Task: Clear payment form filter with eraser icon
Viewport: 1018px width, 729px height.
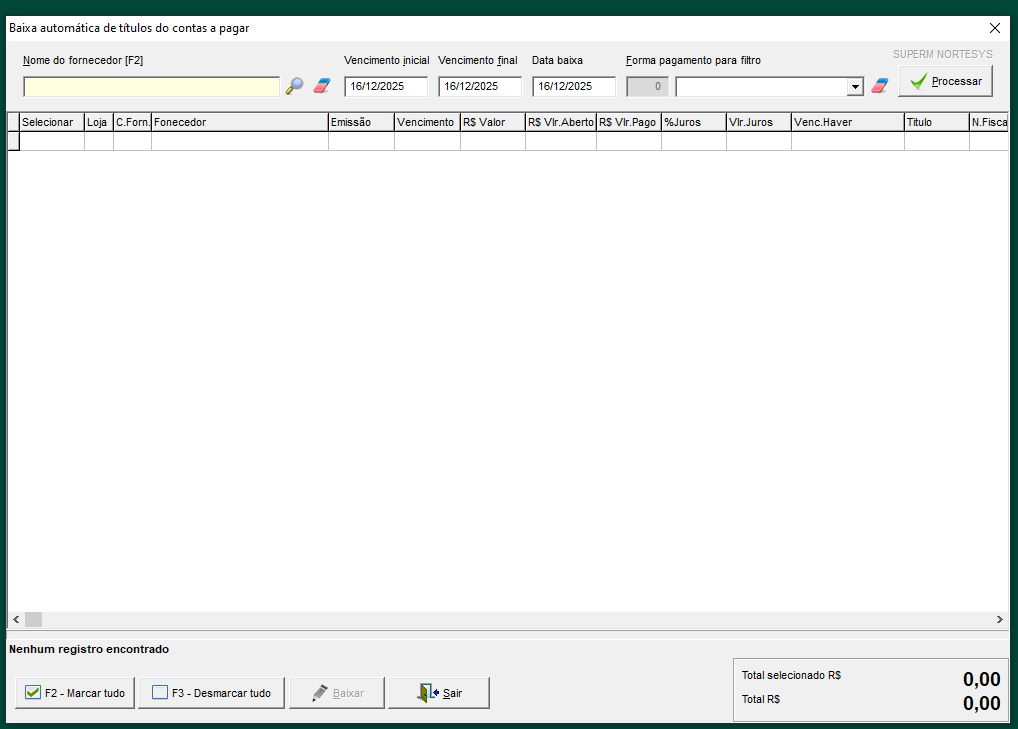Action: point(879,87)
